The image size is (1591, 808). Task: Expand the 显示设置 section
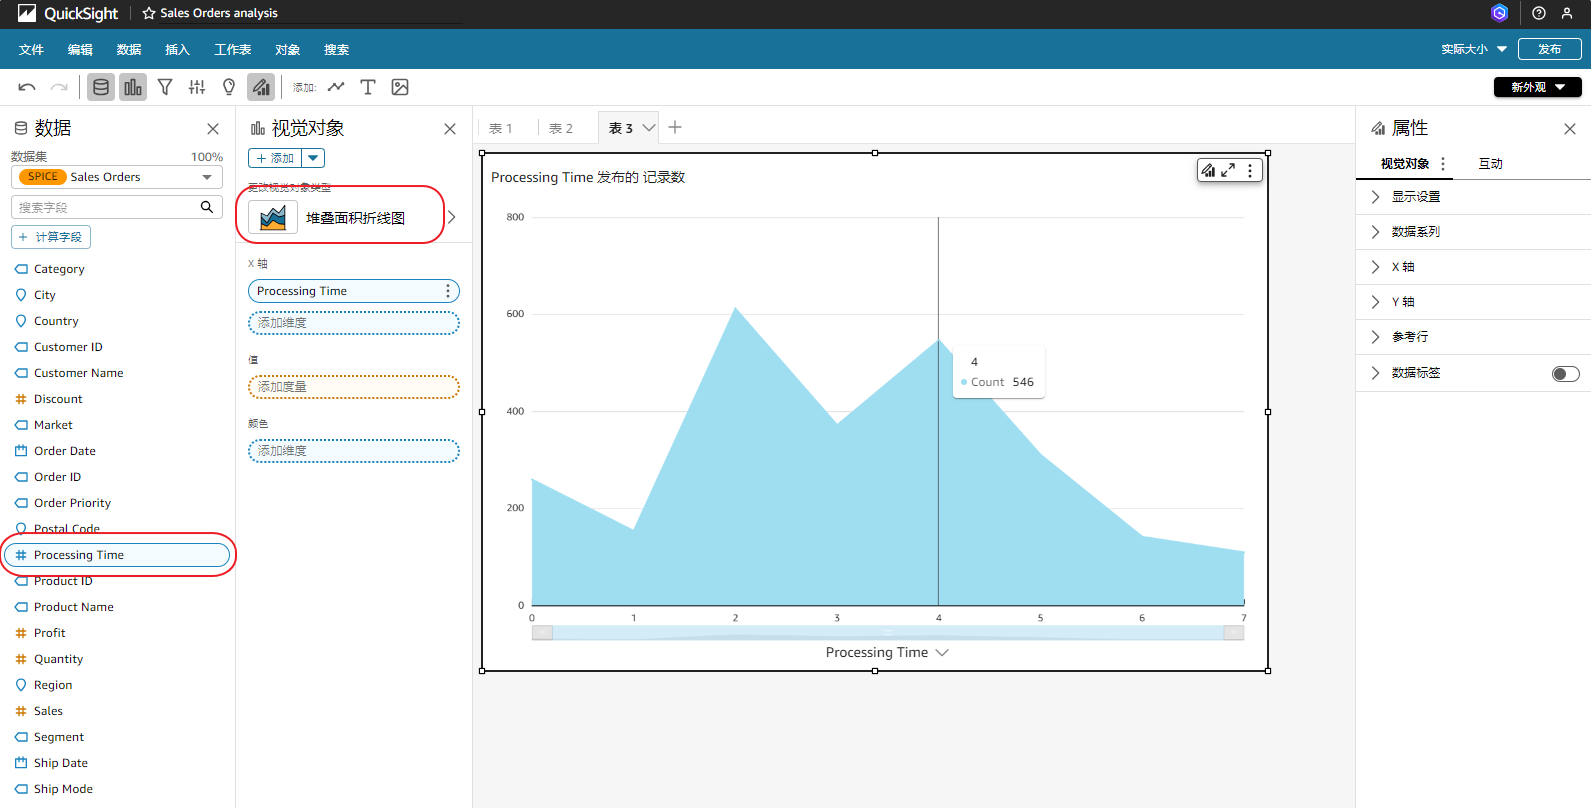click(1416, 197)
